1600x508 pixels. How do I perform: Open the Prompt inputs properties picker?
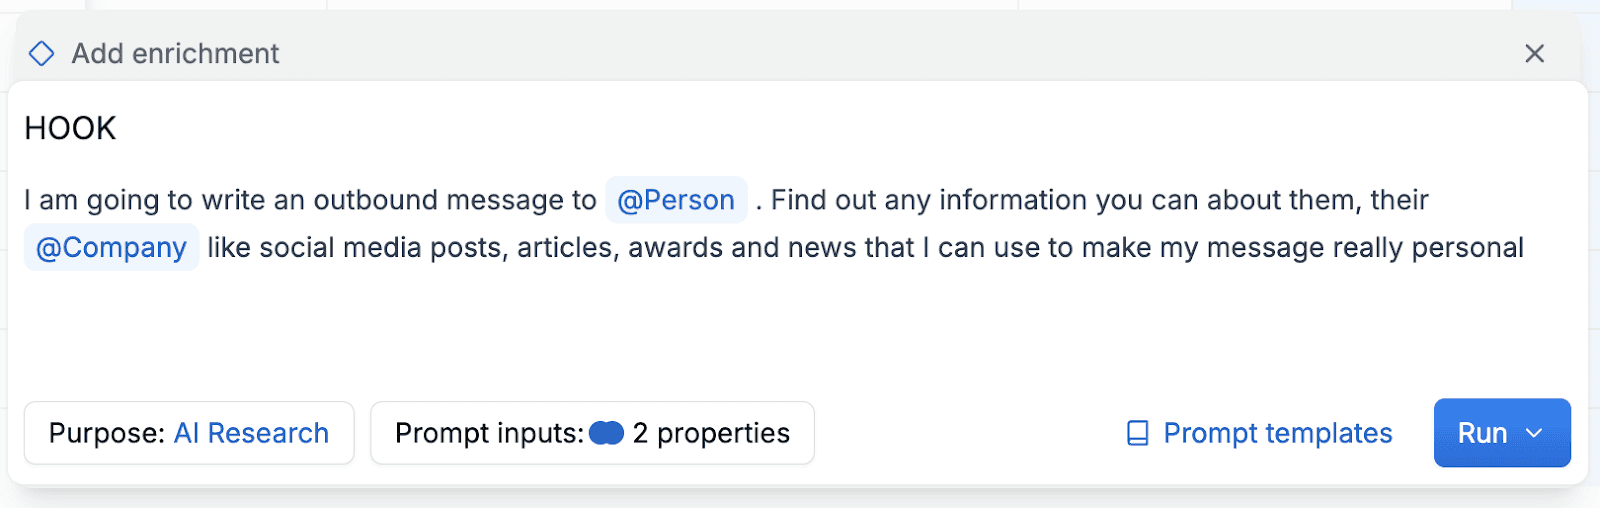(592, 433)
